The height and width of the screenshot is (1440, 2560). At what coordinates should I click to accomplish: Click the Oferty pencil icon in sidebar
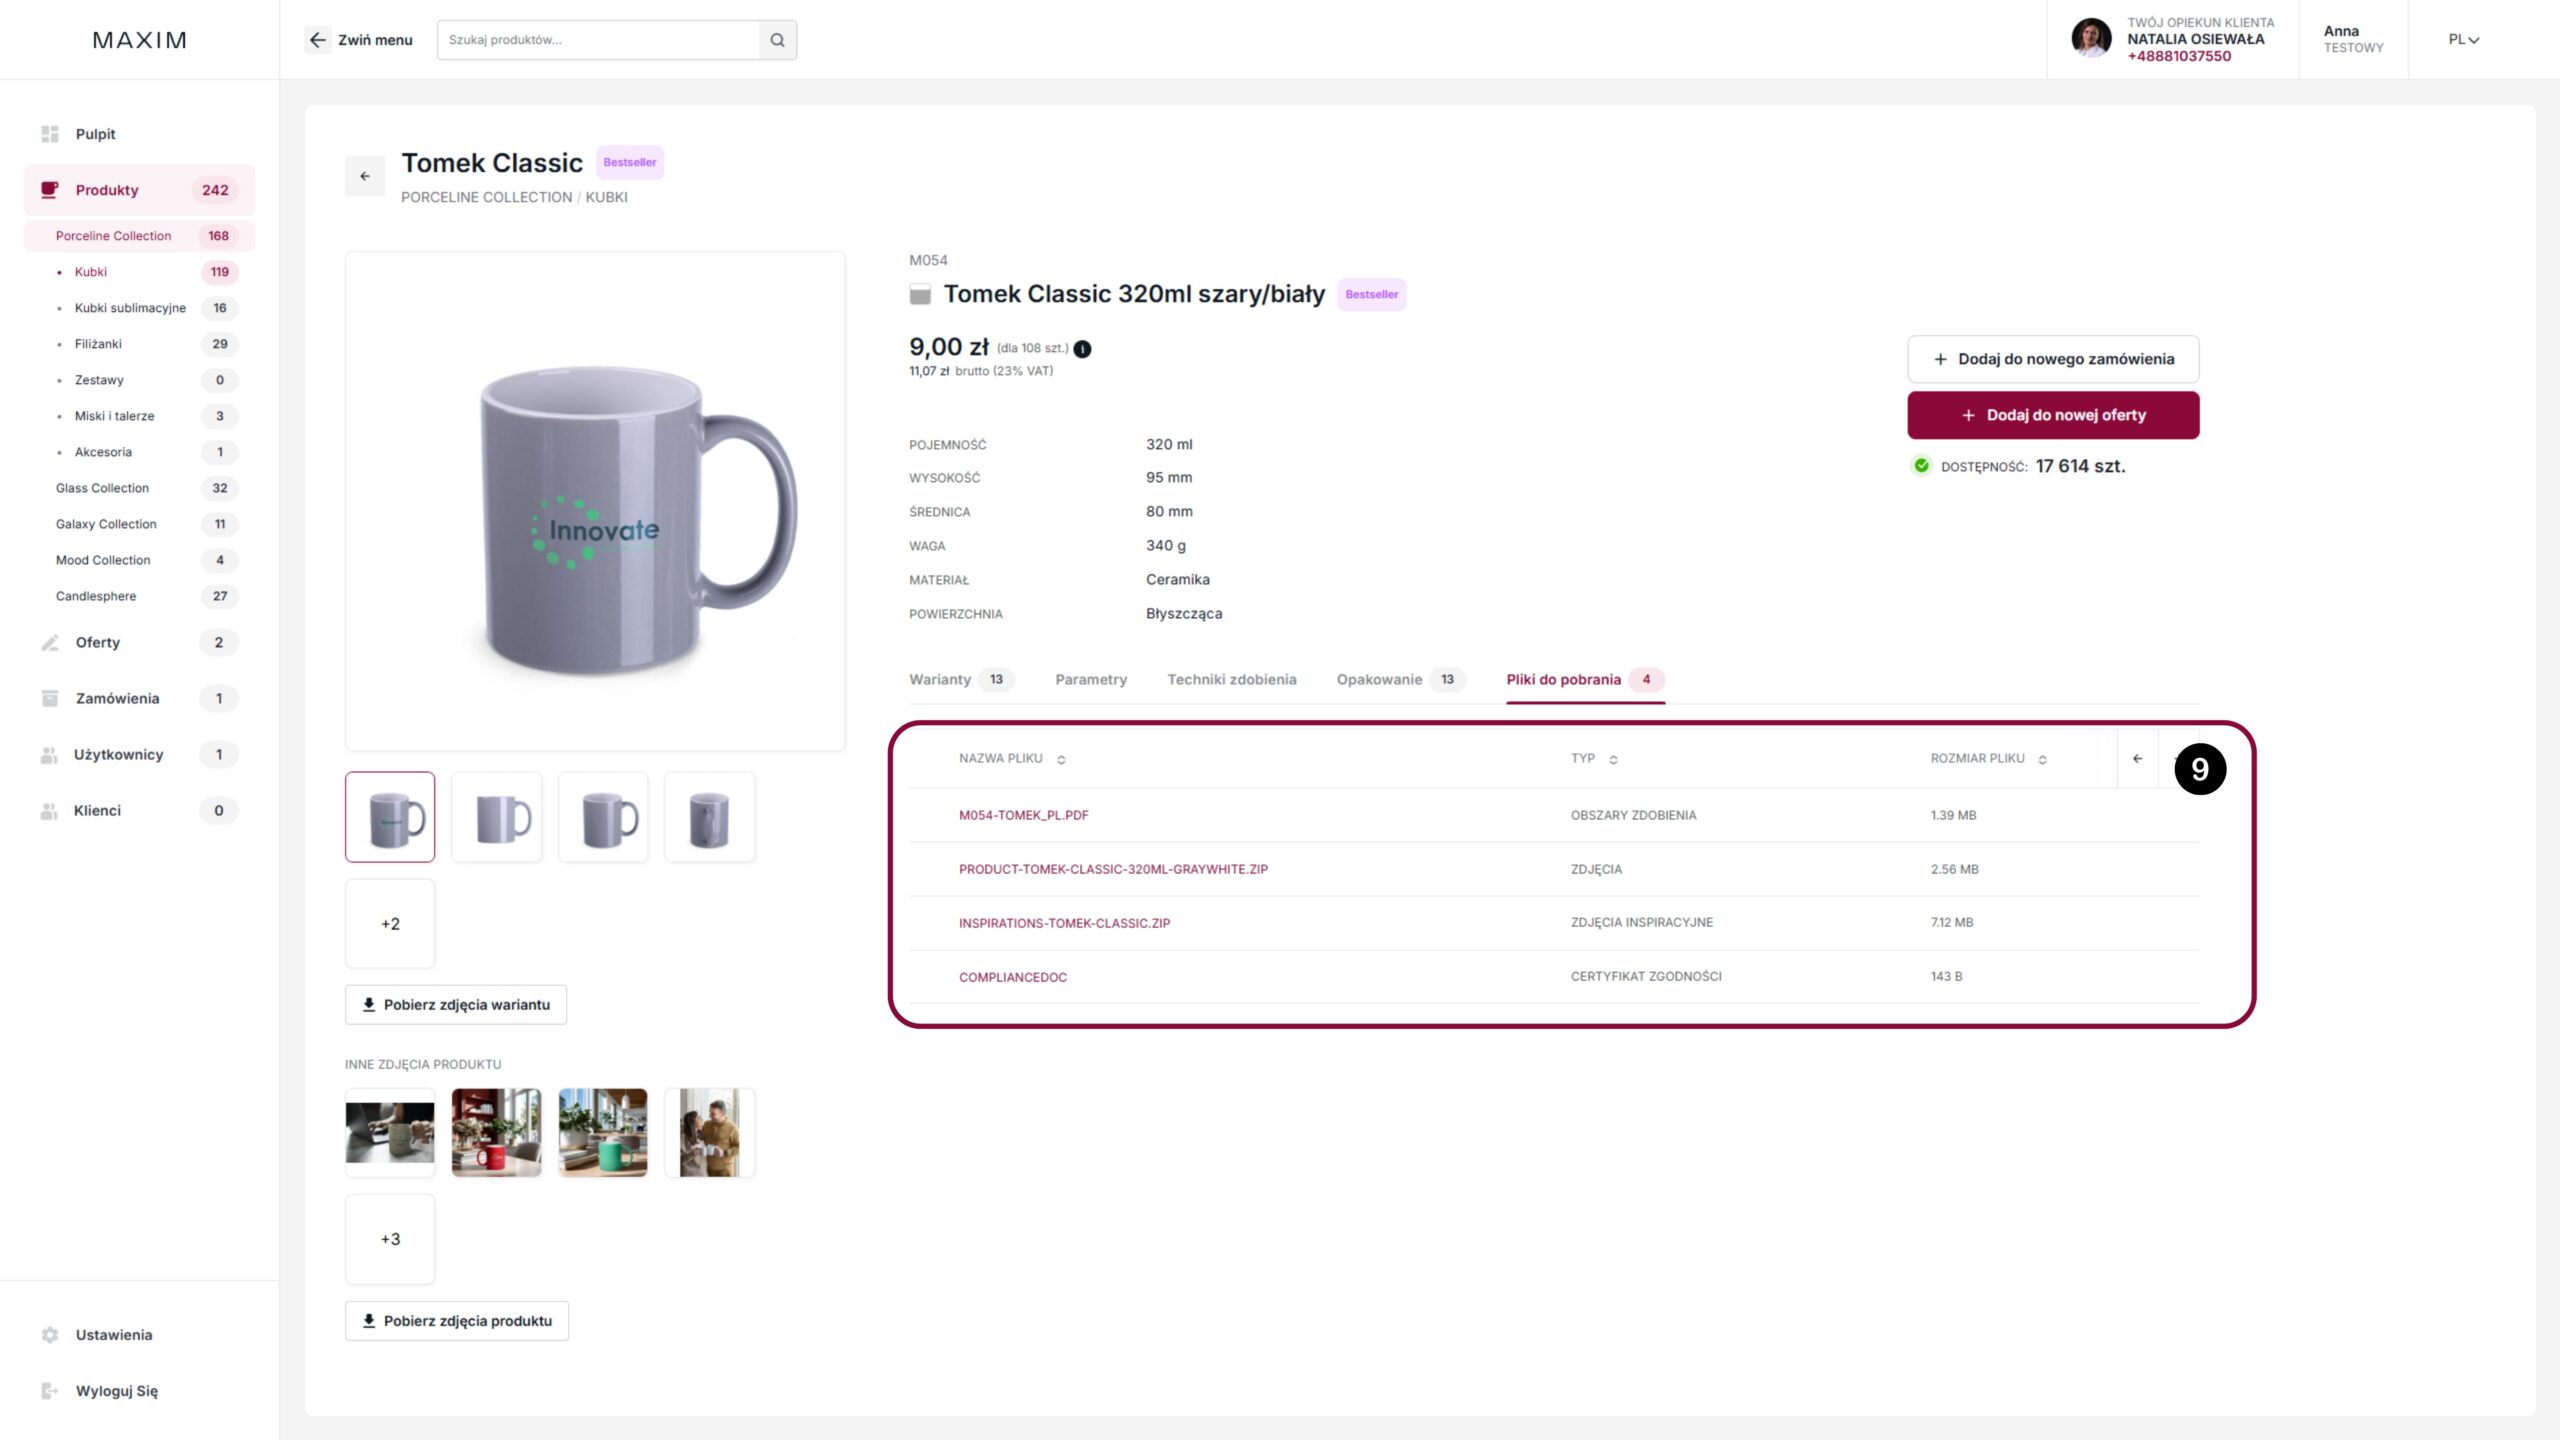point(50,643)
